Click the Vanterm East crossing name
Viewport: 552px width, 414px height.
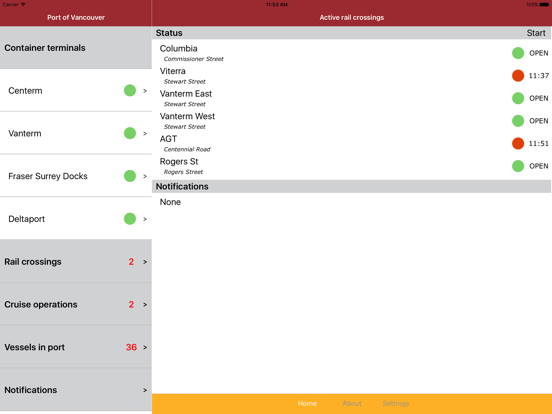pos(186,94)
